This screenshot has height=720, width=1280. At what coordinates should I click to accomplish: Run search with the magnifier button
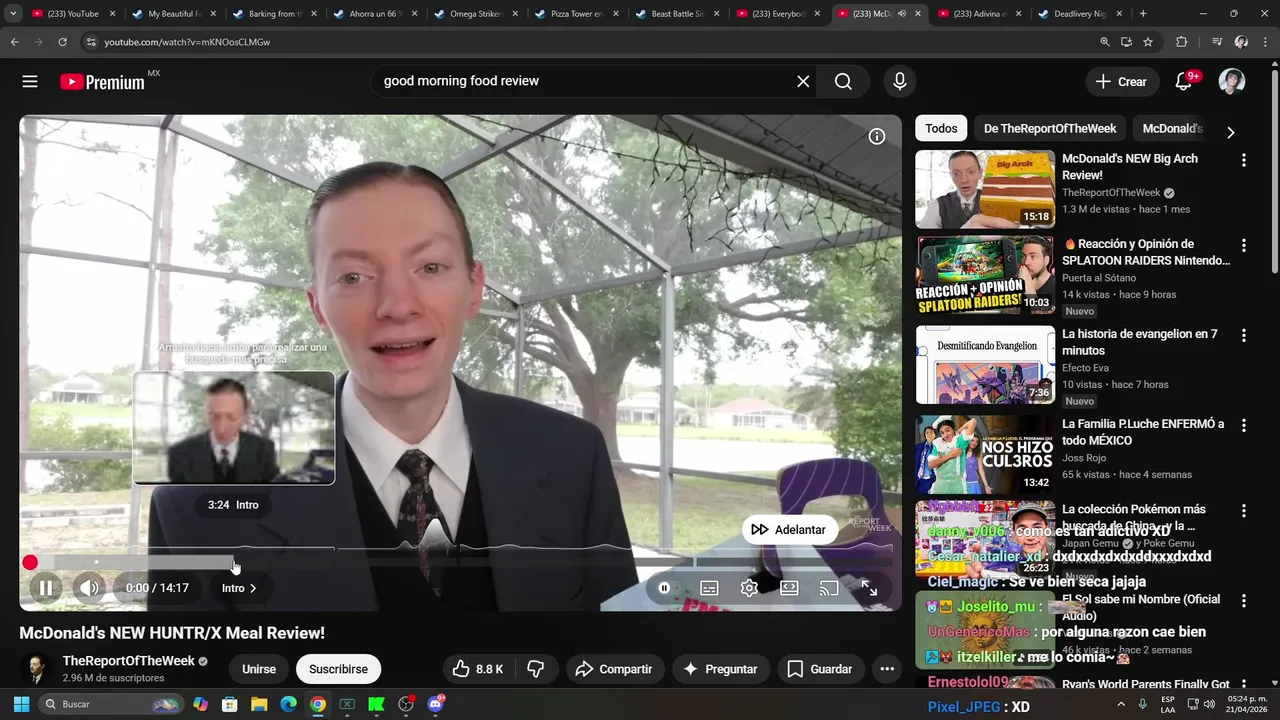(843, 82)
